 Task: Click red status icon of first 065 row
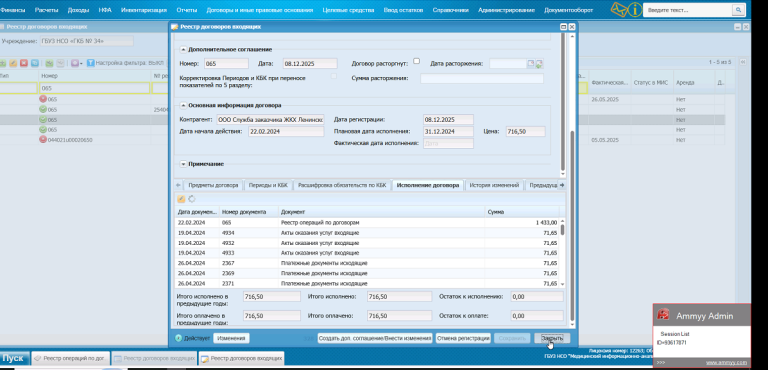coord(43,99)
